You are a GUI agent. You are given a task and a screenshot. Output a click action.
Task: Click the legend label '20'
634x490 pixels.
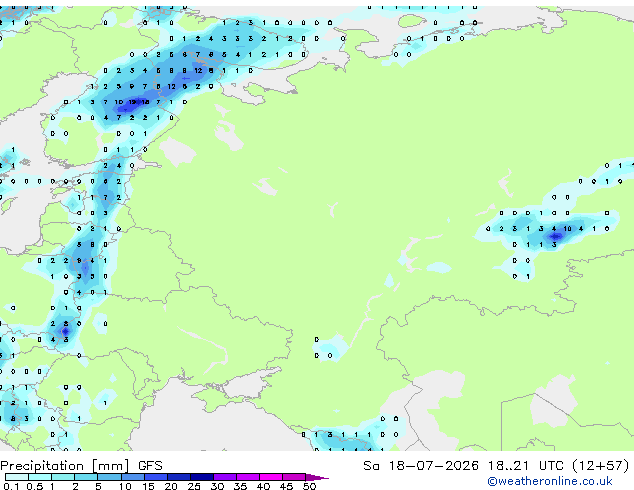171,486
